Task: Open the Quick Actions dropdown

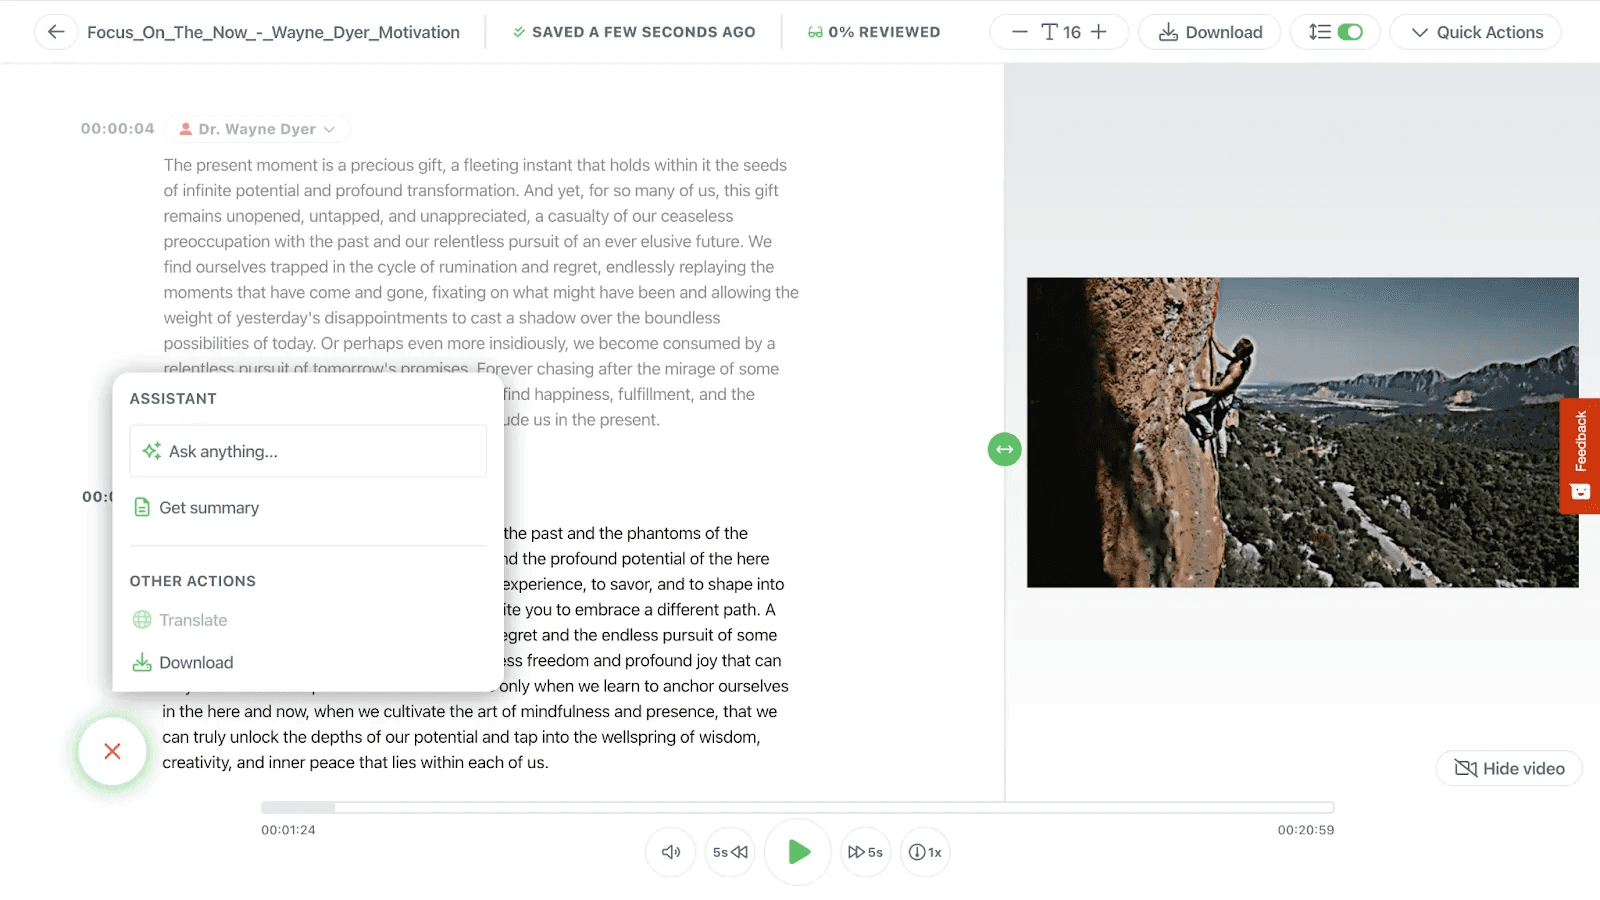Action: 1476,32
